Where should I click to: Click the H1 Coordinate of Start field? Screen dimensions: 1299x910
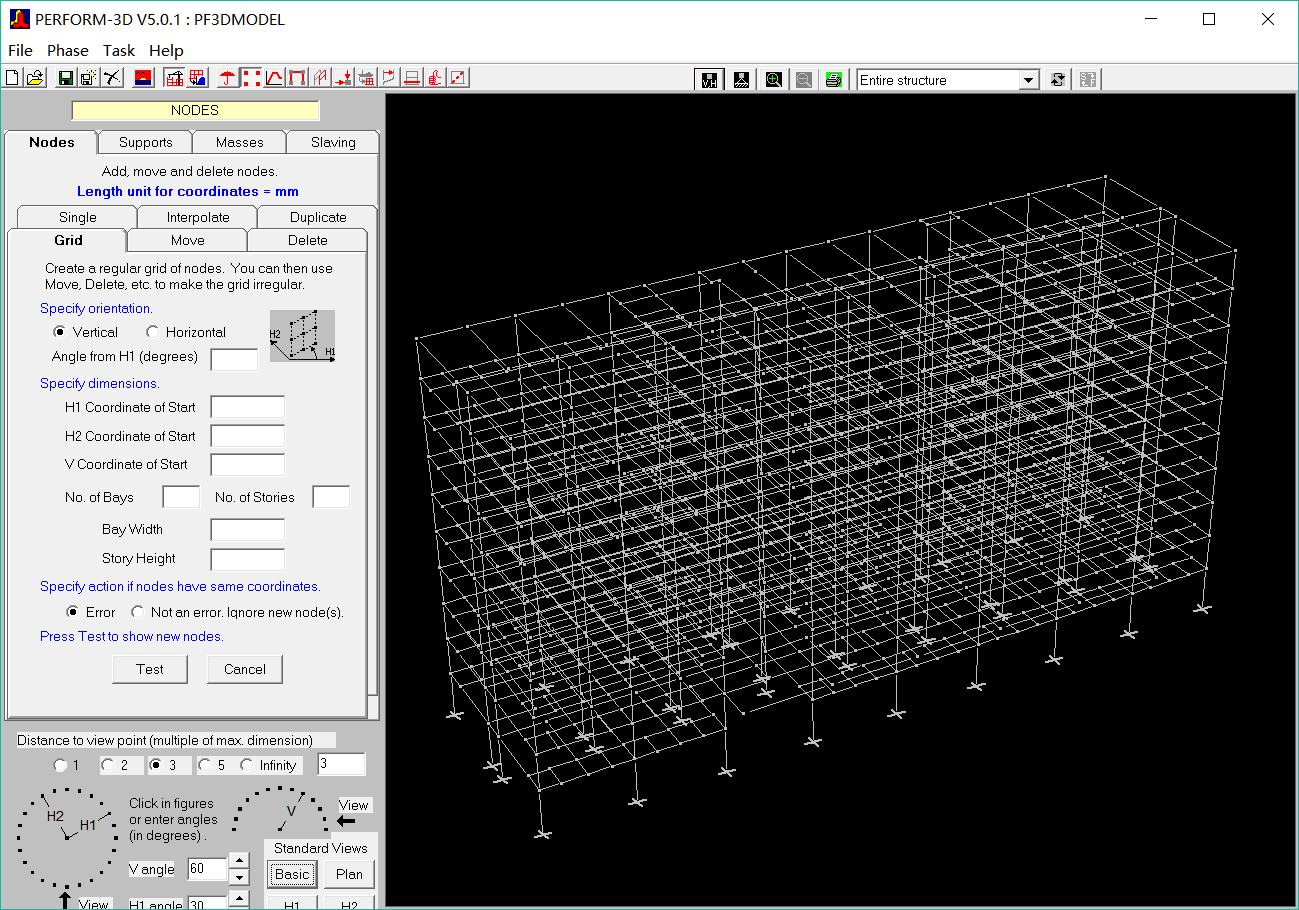[x=248, y=407]
